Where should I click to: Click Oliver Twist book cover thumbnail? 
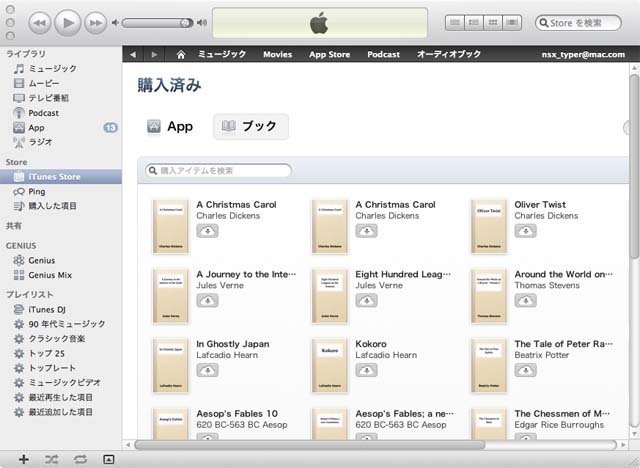489,227
